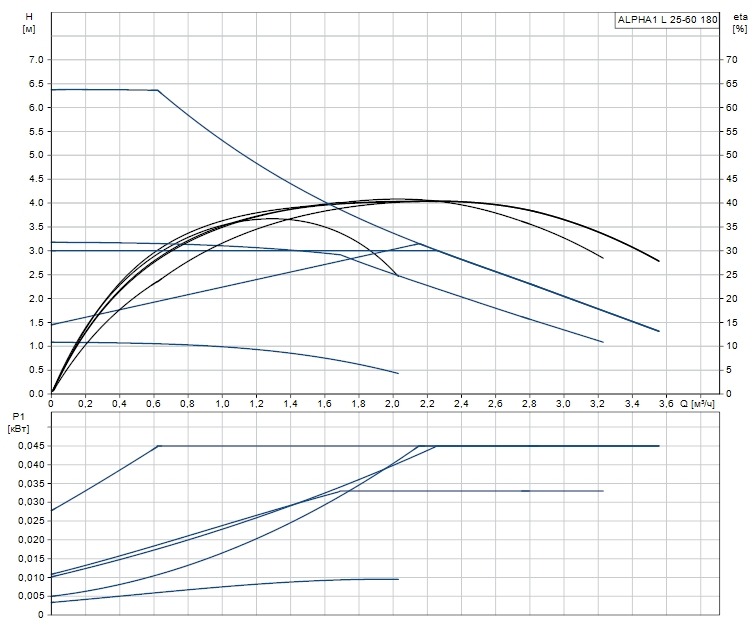
Task: Click the right end of thick efficiency curve
Action: point(659,261)
